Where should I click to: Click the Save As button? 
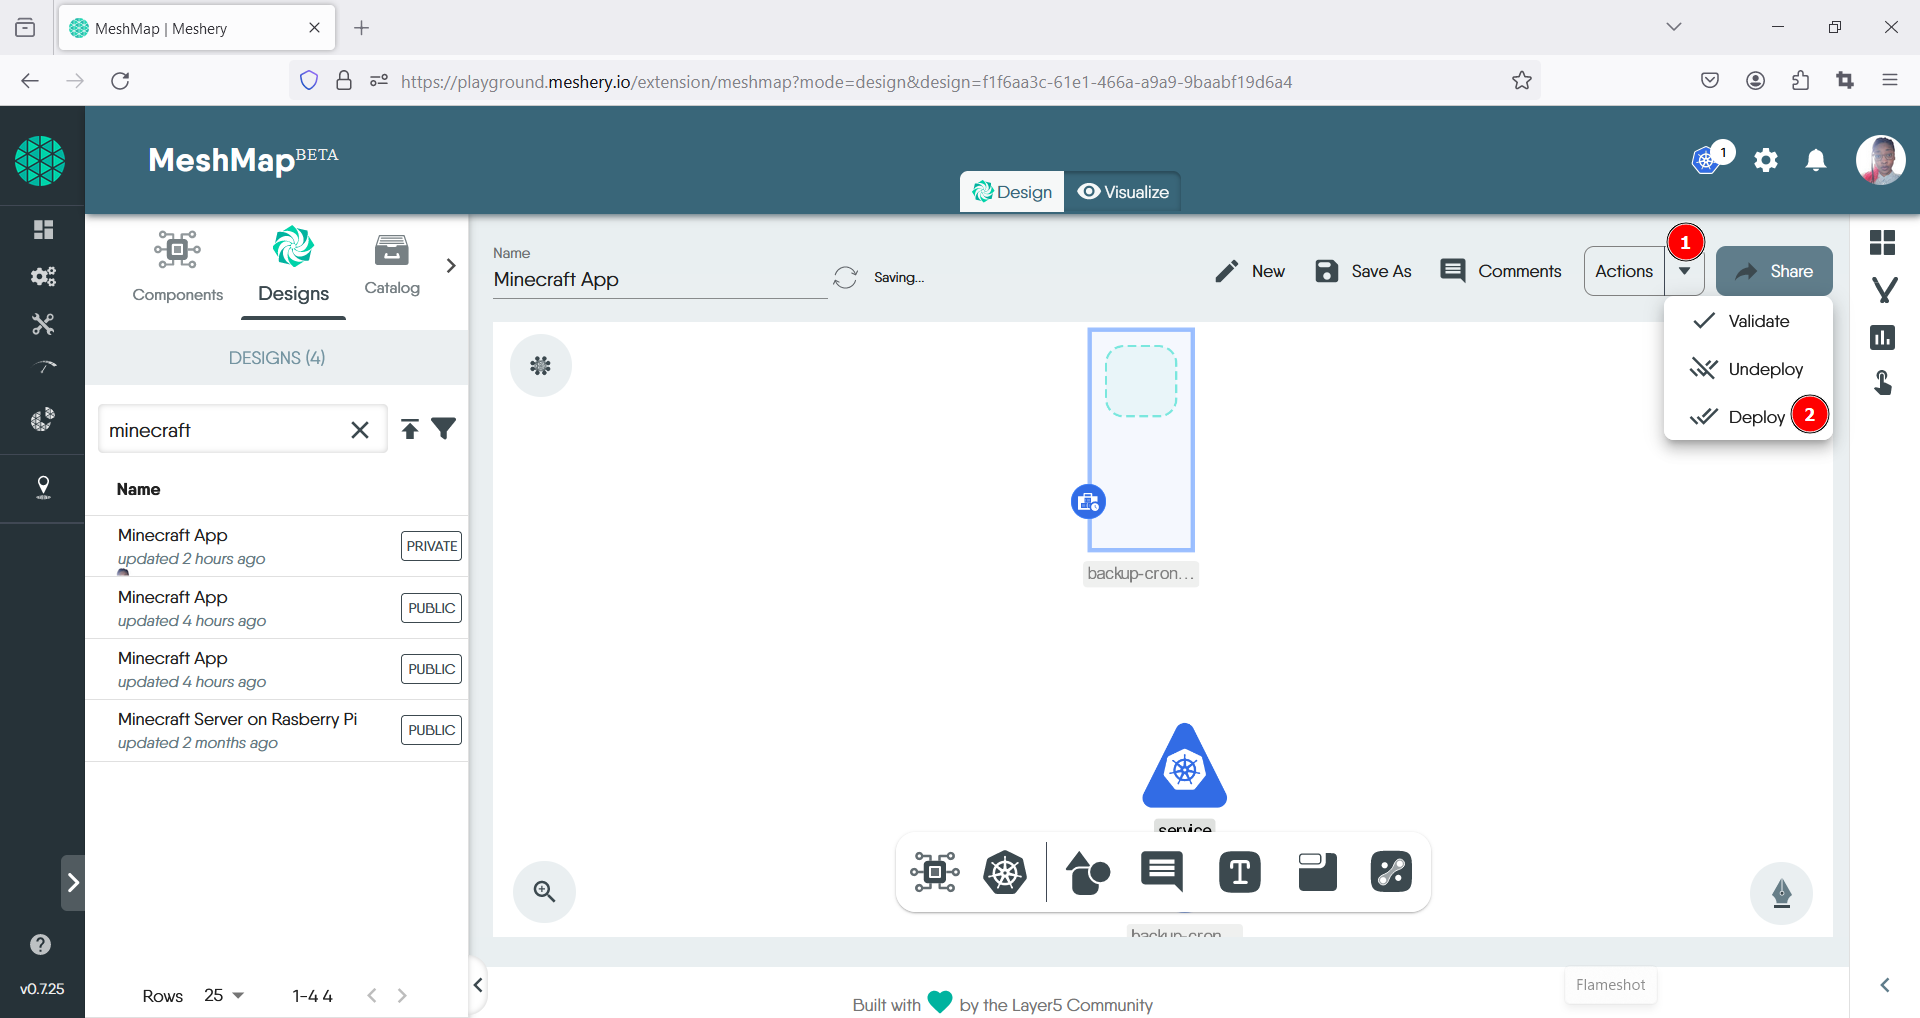click(1363, 271)
